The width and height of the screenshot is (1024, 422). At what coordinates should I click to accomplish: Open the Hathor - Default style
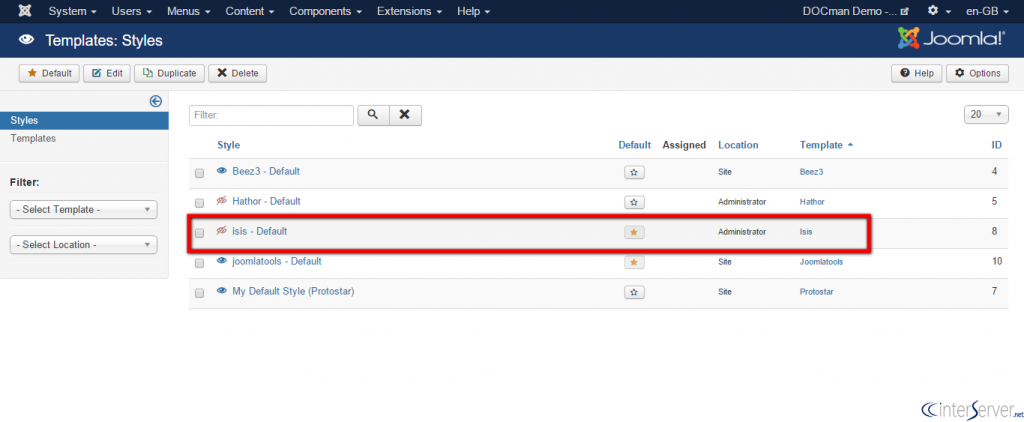coord(266,201)
